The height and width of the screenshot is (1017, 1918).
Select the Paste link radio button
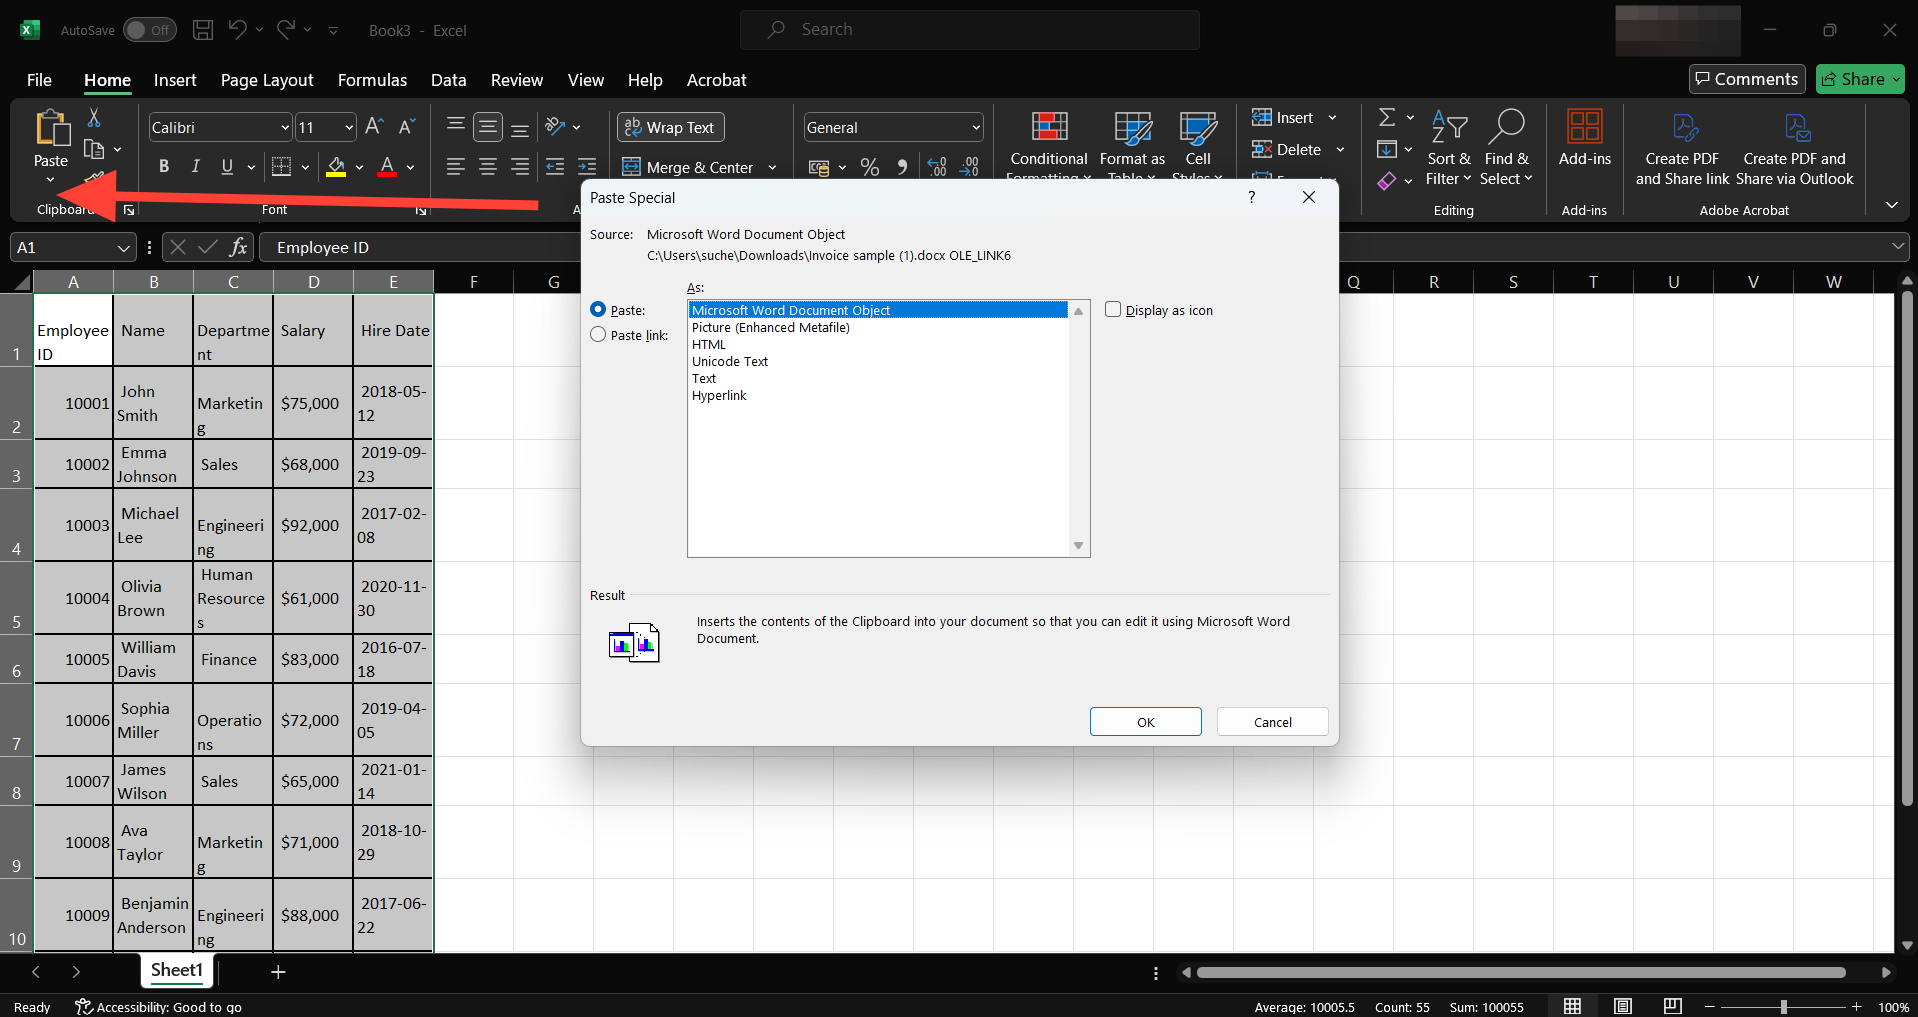pyautogui.click(x=599, y=335)
